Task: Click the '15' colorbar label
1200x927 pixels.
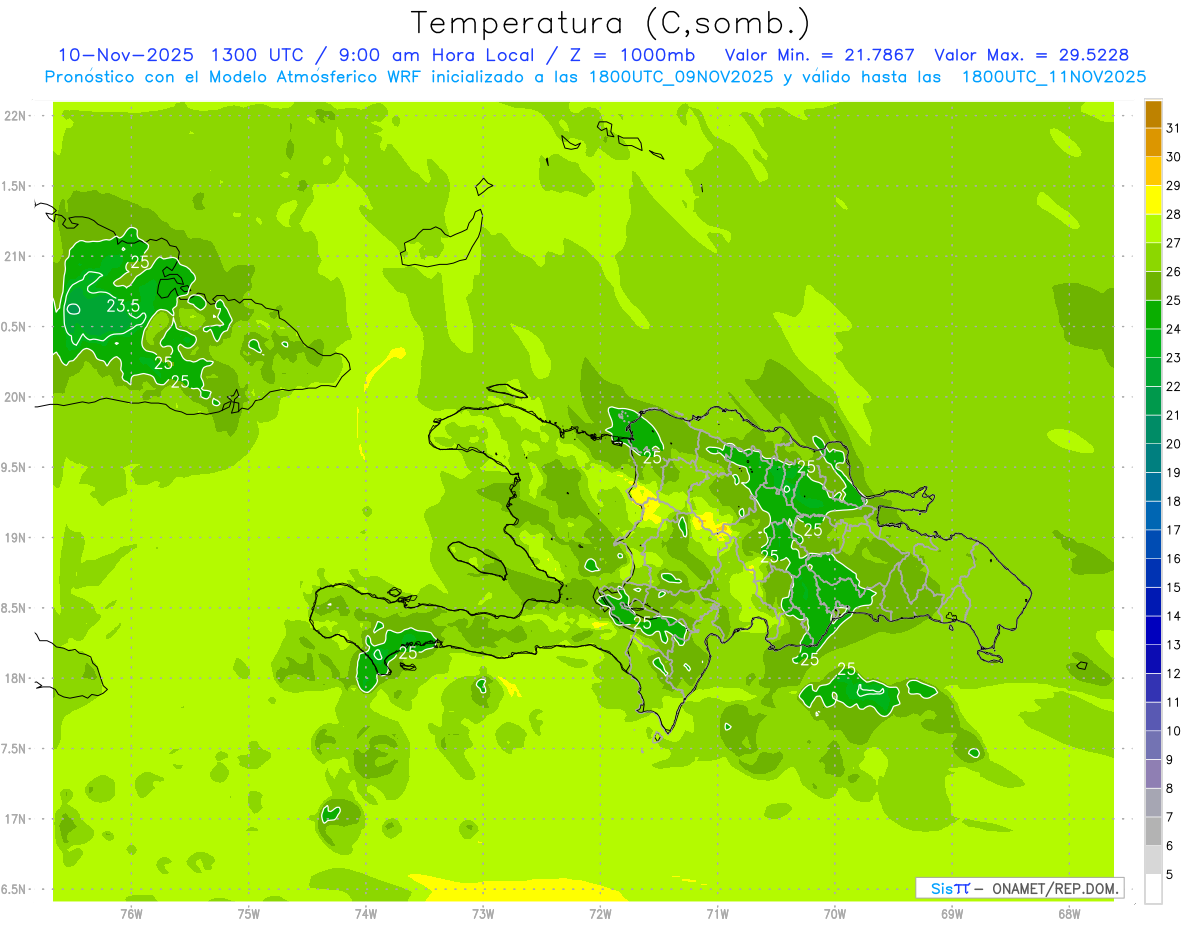Action: click(x=1174, y=587)
